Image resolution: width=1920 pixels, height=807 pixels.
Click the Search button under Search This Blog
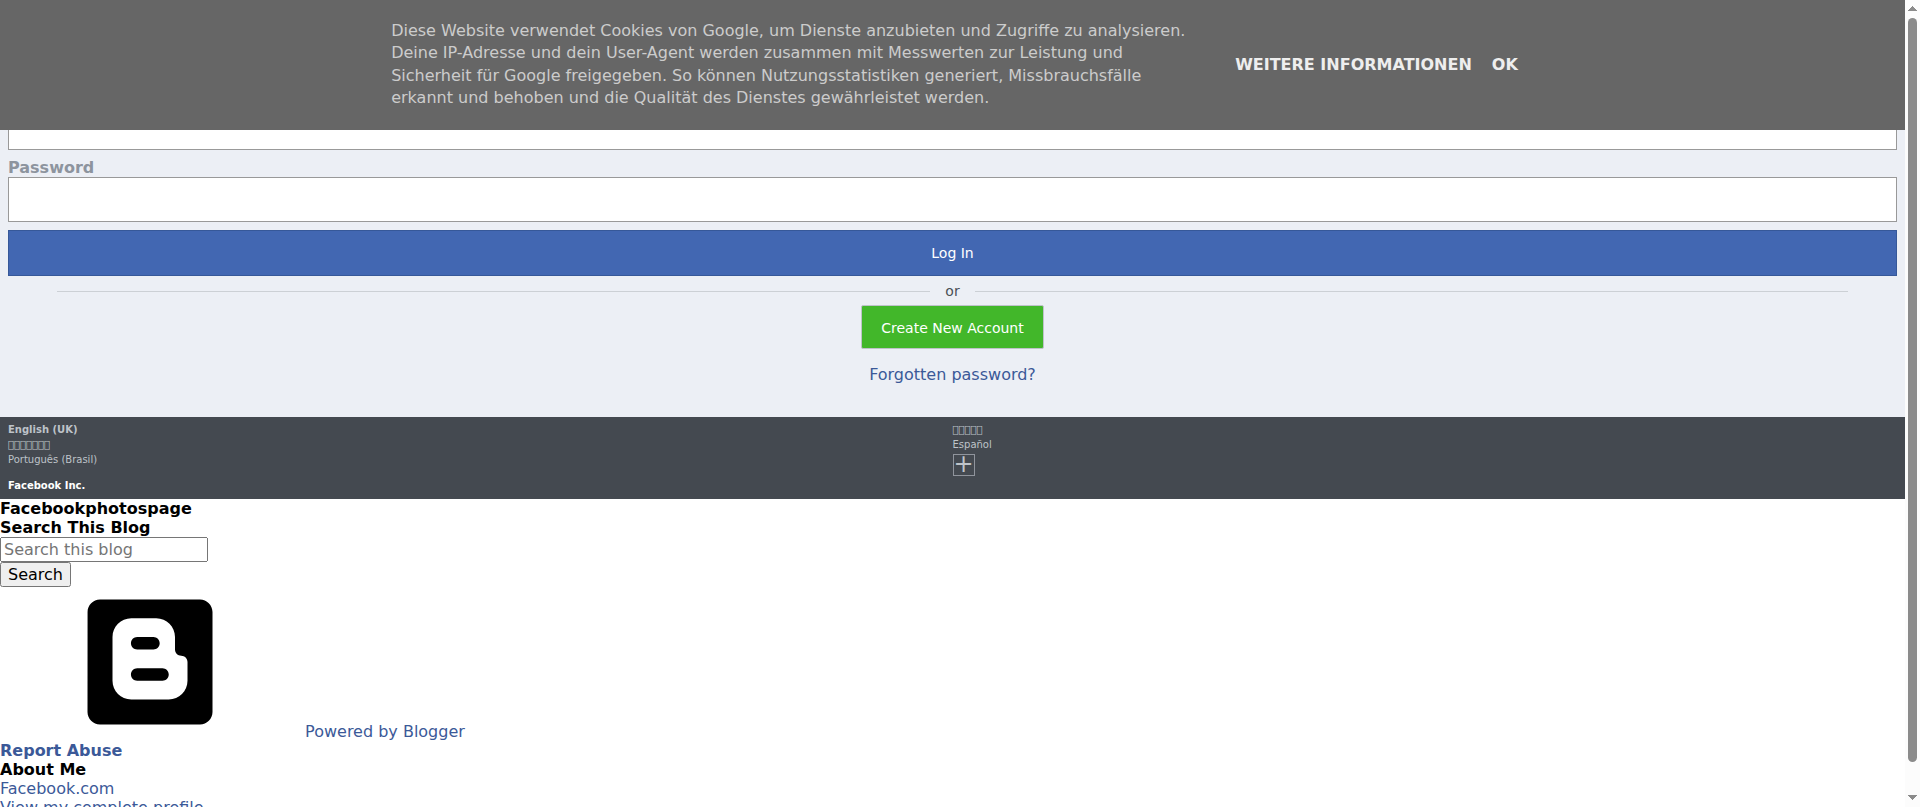[35, 574]
